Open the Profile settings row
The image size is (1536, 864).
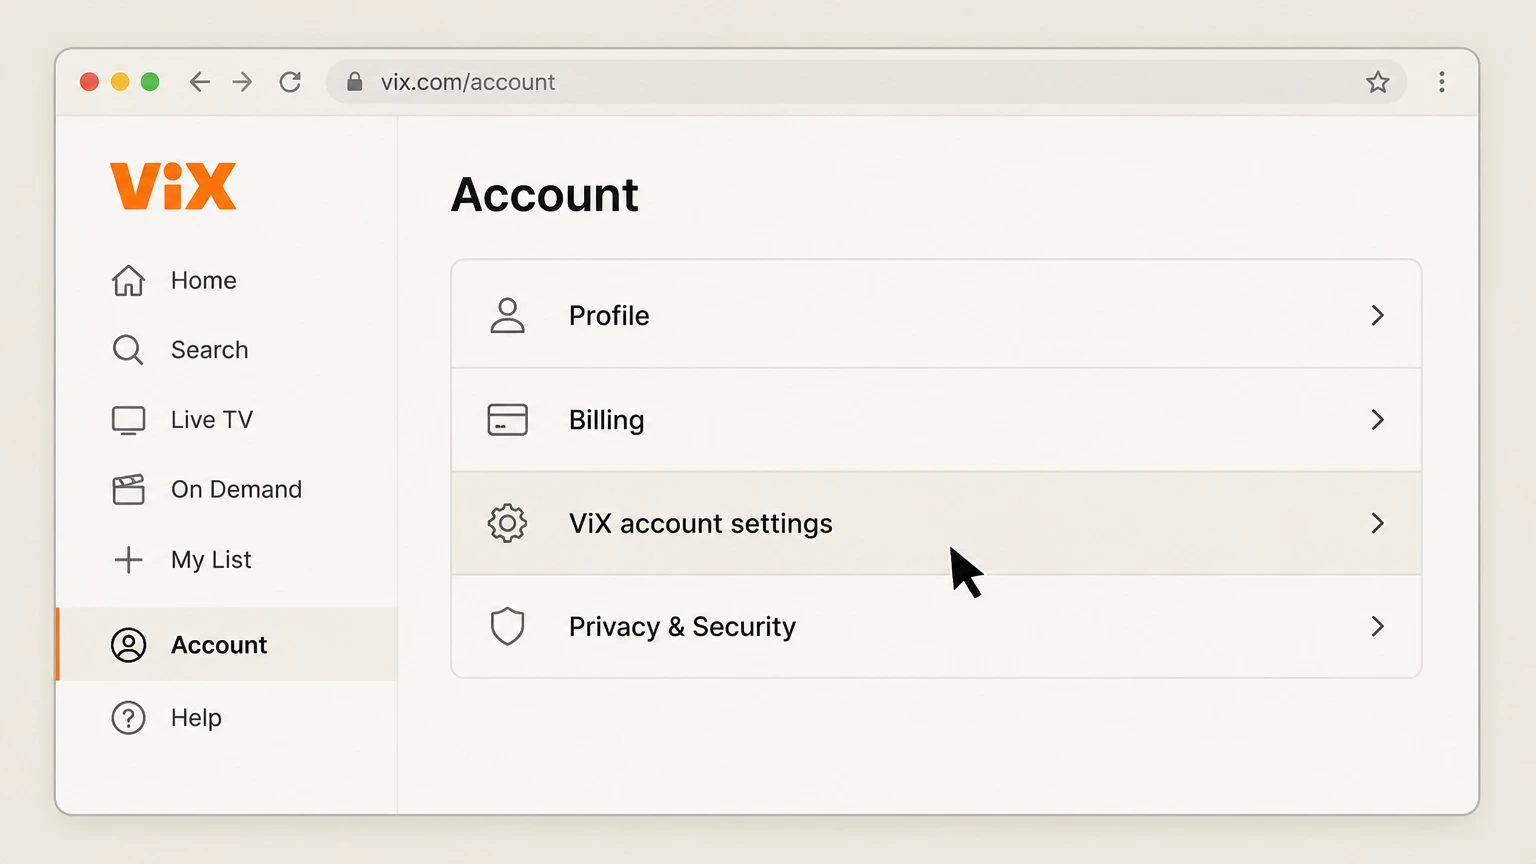click(936, 315)
